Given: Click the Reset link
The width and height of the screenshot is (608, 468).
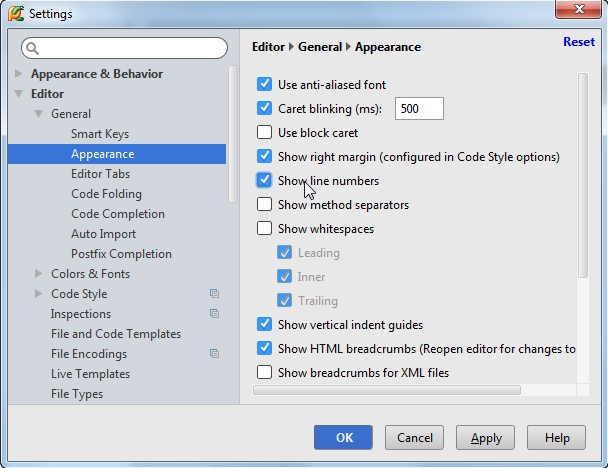Looking at the screenshot, I should 578,42.
